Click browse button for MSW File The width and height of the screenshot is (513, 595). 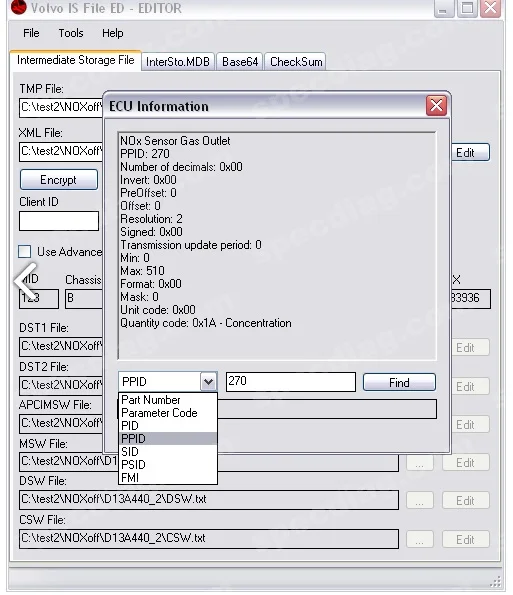(420, 463)
